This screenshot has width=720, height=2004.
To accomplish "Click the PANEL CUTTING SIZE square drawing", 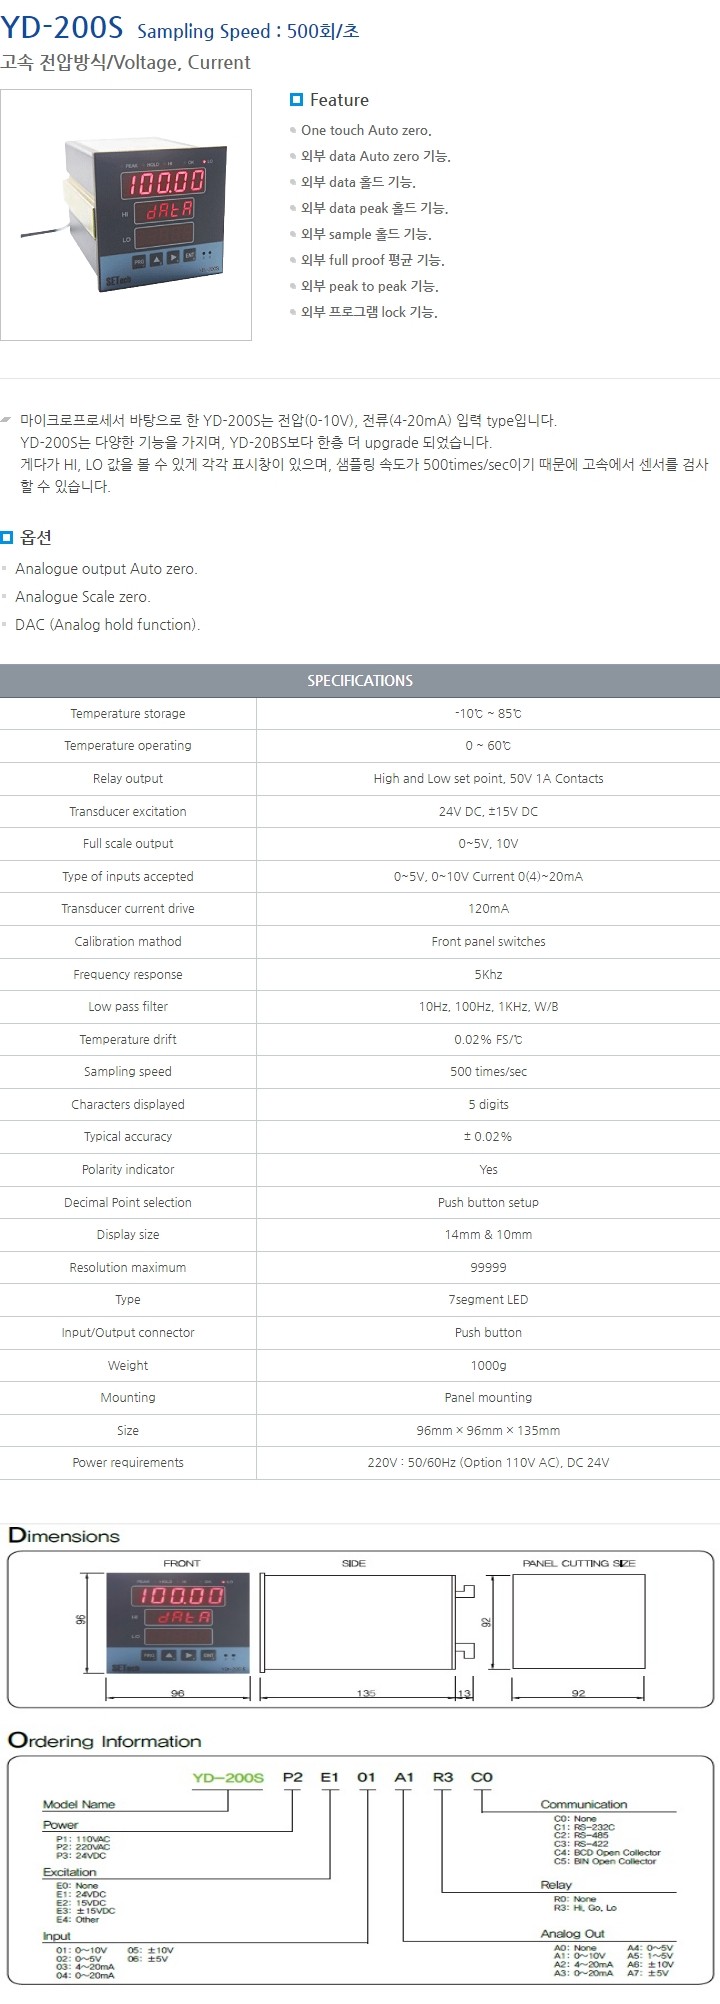I will [578, 1621].
